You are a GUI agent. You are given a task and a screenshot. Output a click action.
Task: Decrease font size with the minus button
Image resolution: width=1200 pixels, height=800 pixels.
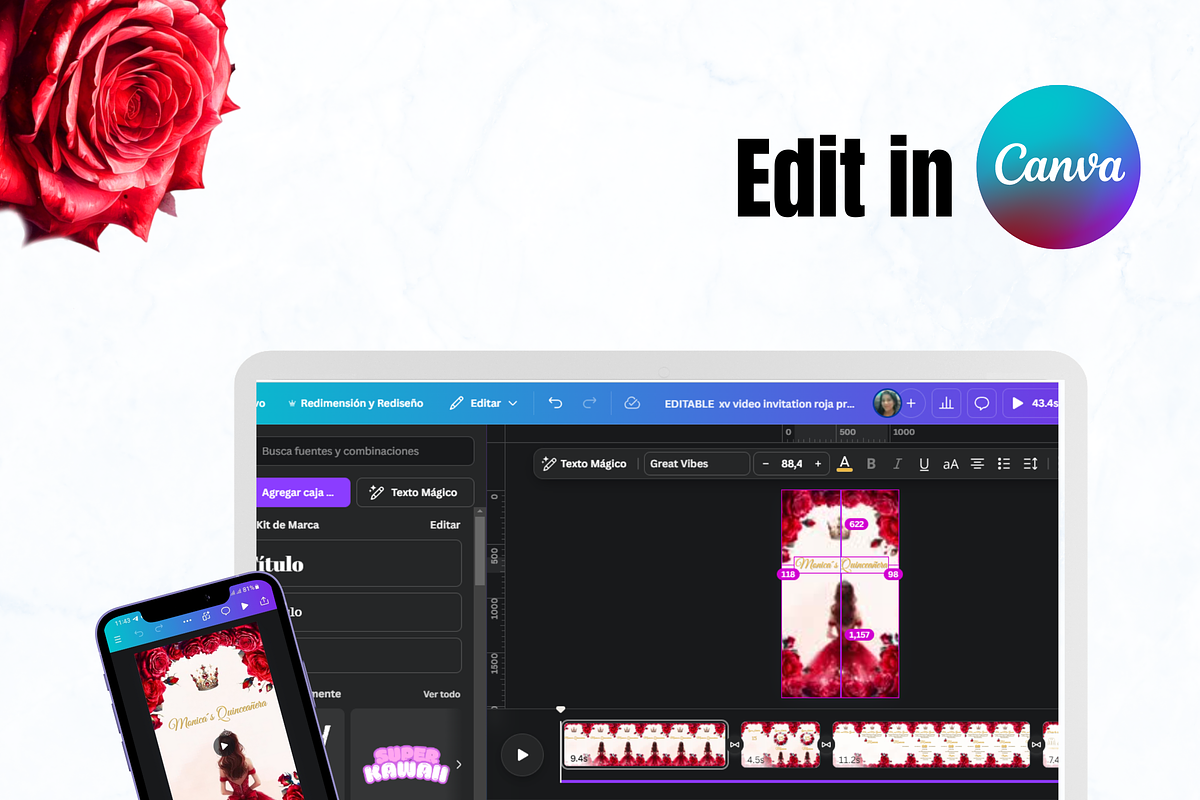[766, 463]
